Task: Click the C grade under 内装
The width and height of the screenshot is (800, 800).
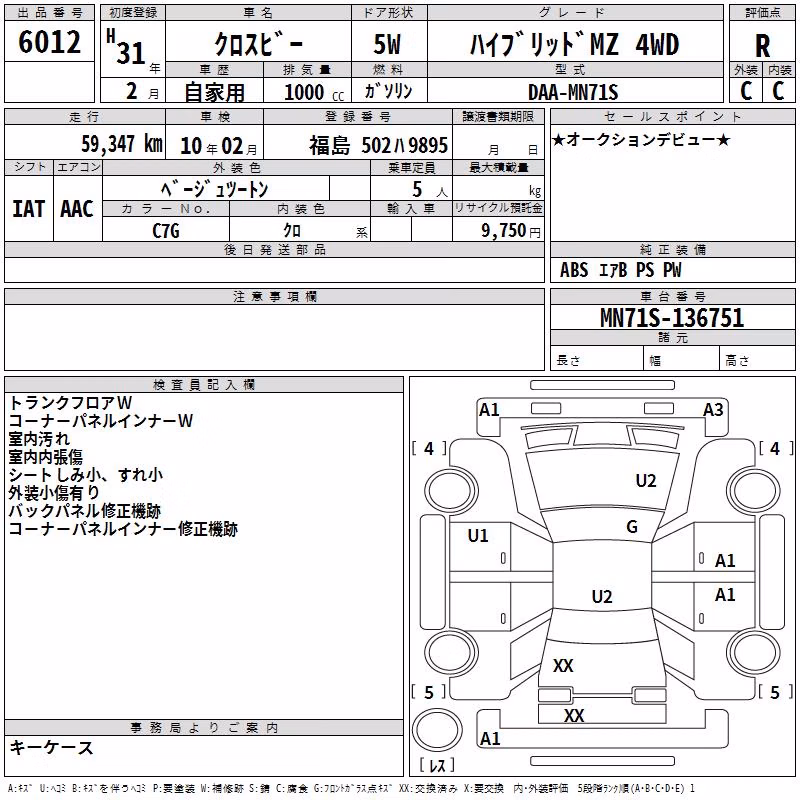Action: (x=779, y=91)
